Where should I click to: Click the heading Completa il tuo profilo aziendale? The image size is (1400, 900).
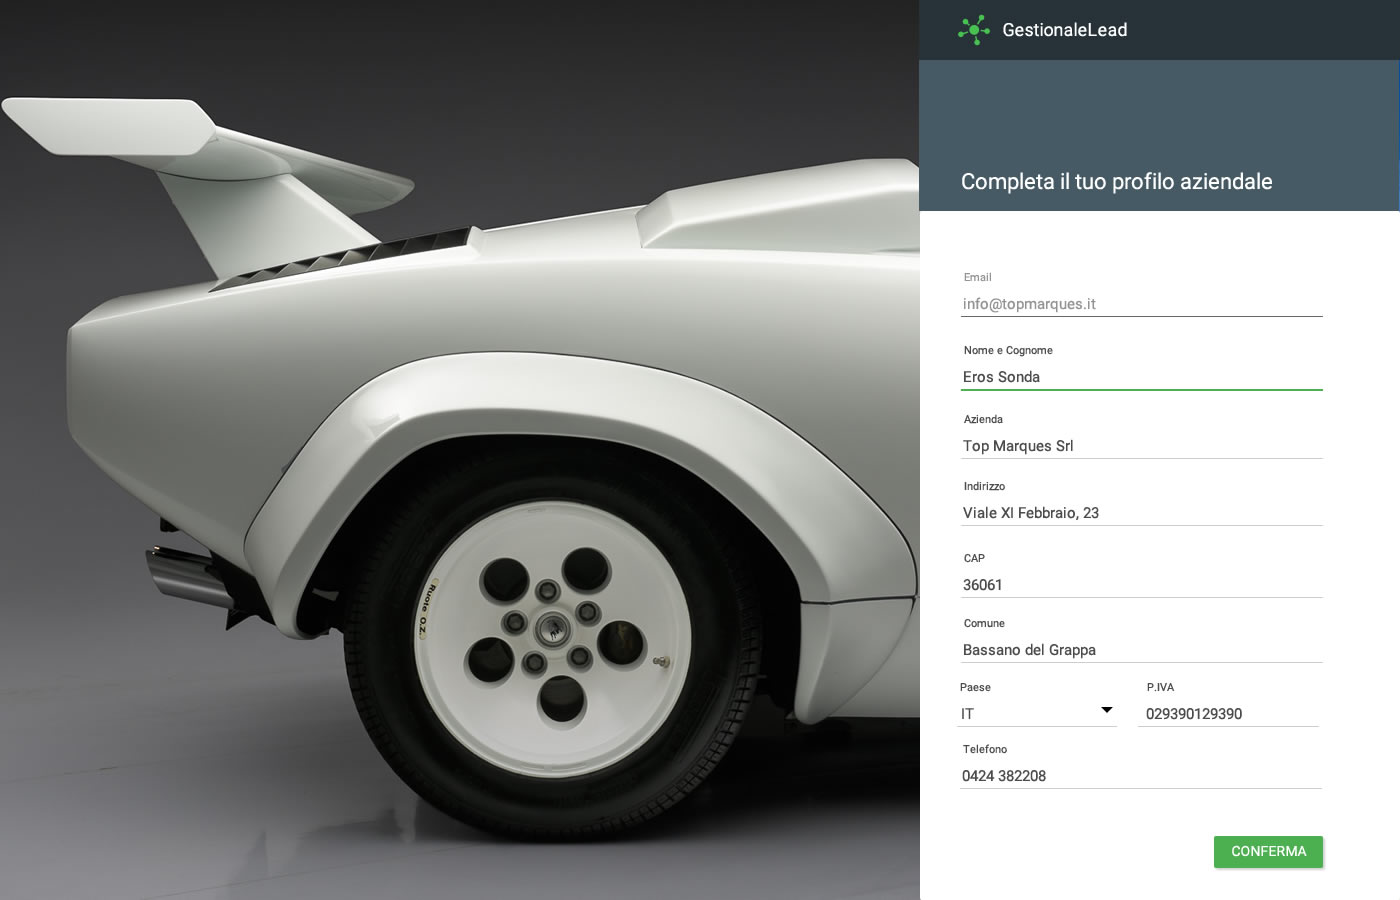tap(1116, 181)
